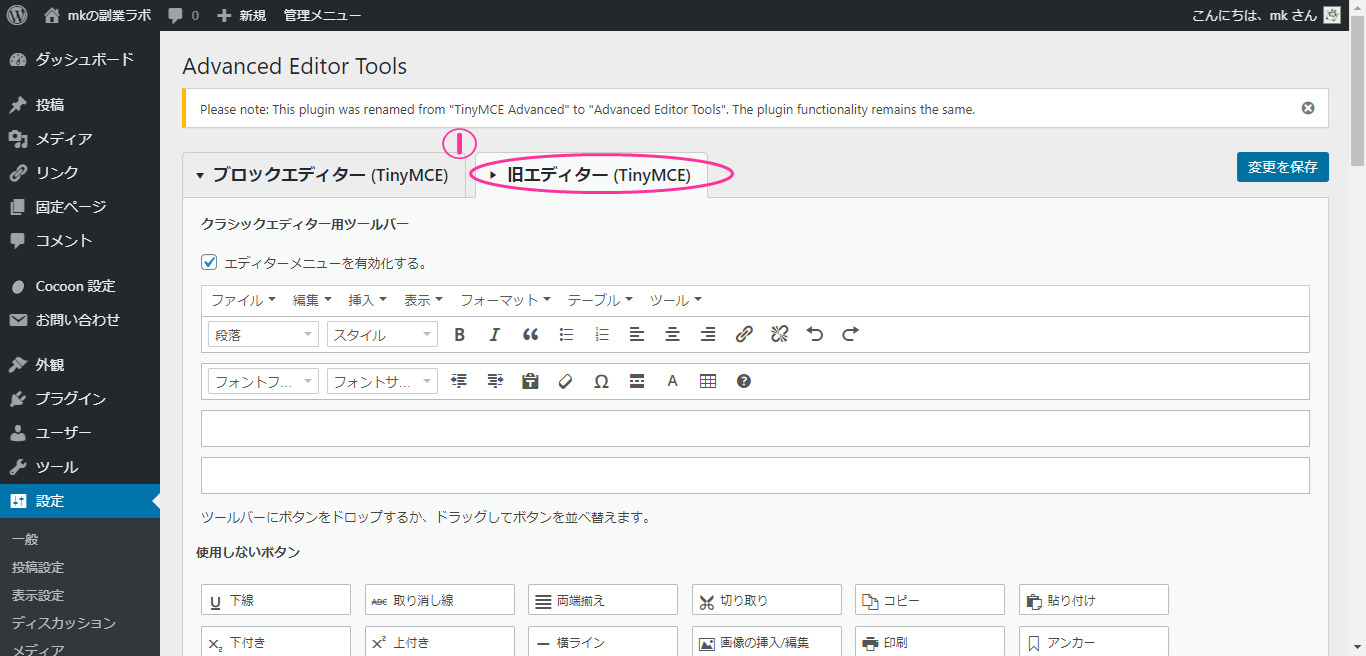Open the スタイル dropdown
This screenshot has width=1366, height=656.
click(382, 335)
